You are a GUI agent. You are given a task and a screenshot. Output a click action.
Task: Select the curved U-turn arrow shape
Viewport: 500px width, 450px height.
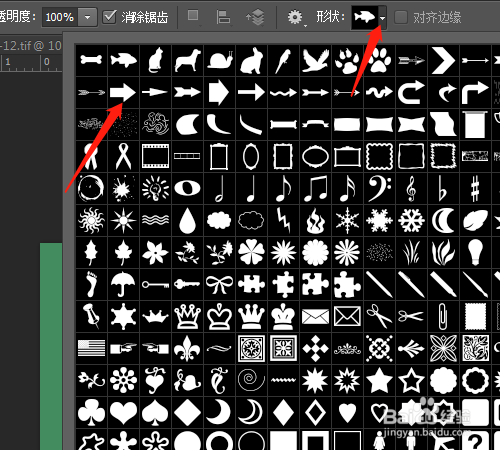coord(411,92)
